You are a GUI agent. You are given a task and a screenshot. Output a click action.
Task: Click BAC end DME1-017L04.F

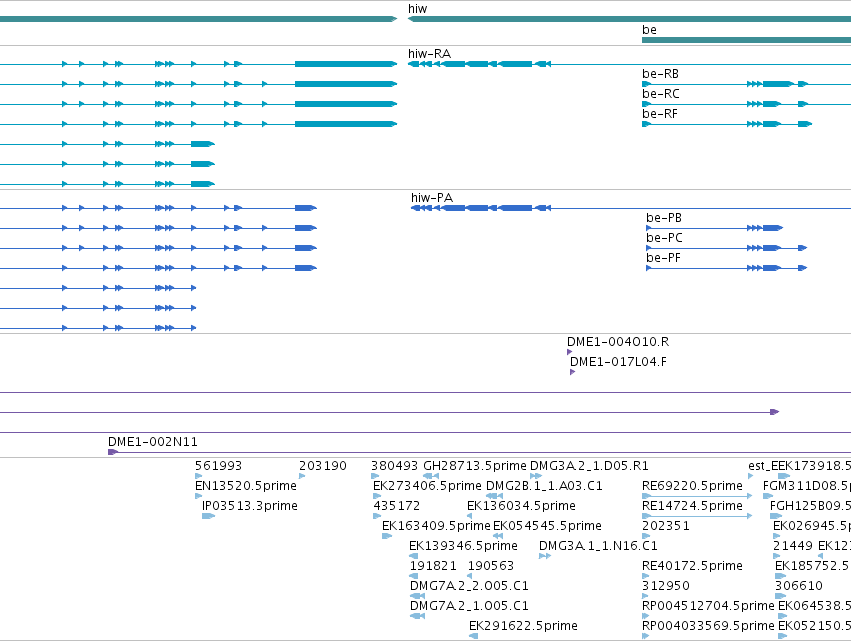tap(618, 362)
